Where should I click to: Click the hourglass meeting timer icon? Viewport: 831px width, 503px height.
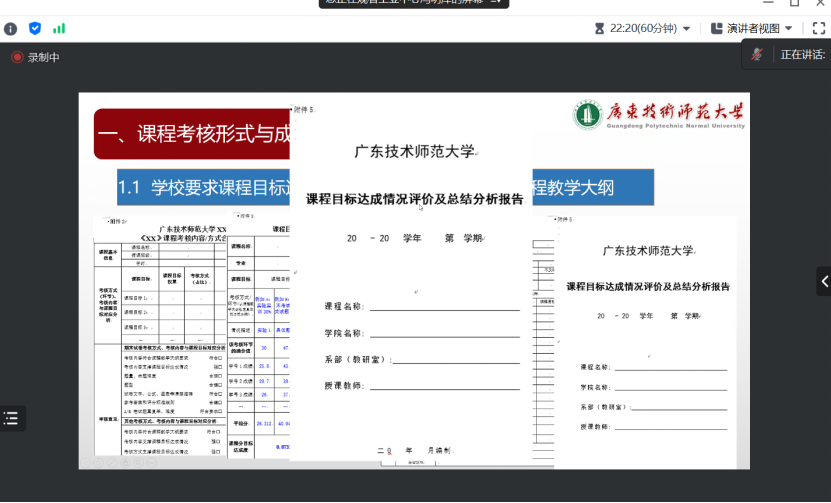pyautogui.click(x=598, y=28)
